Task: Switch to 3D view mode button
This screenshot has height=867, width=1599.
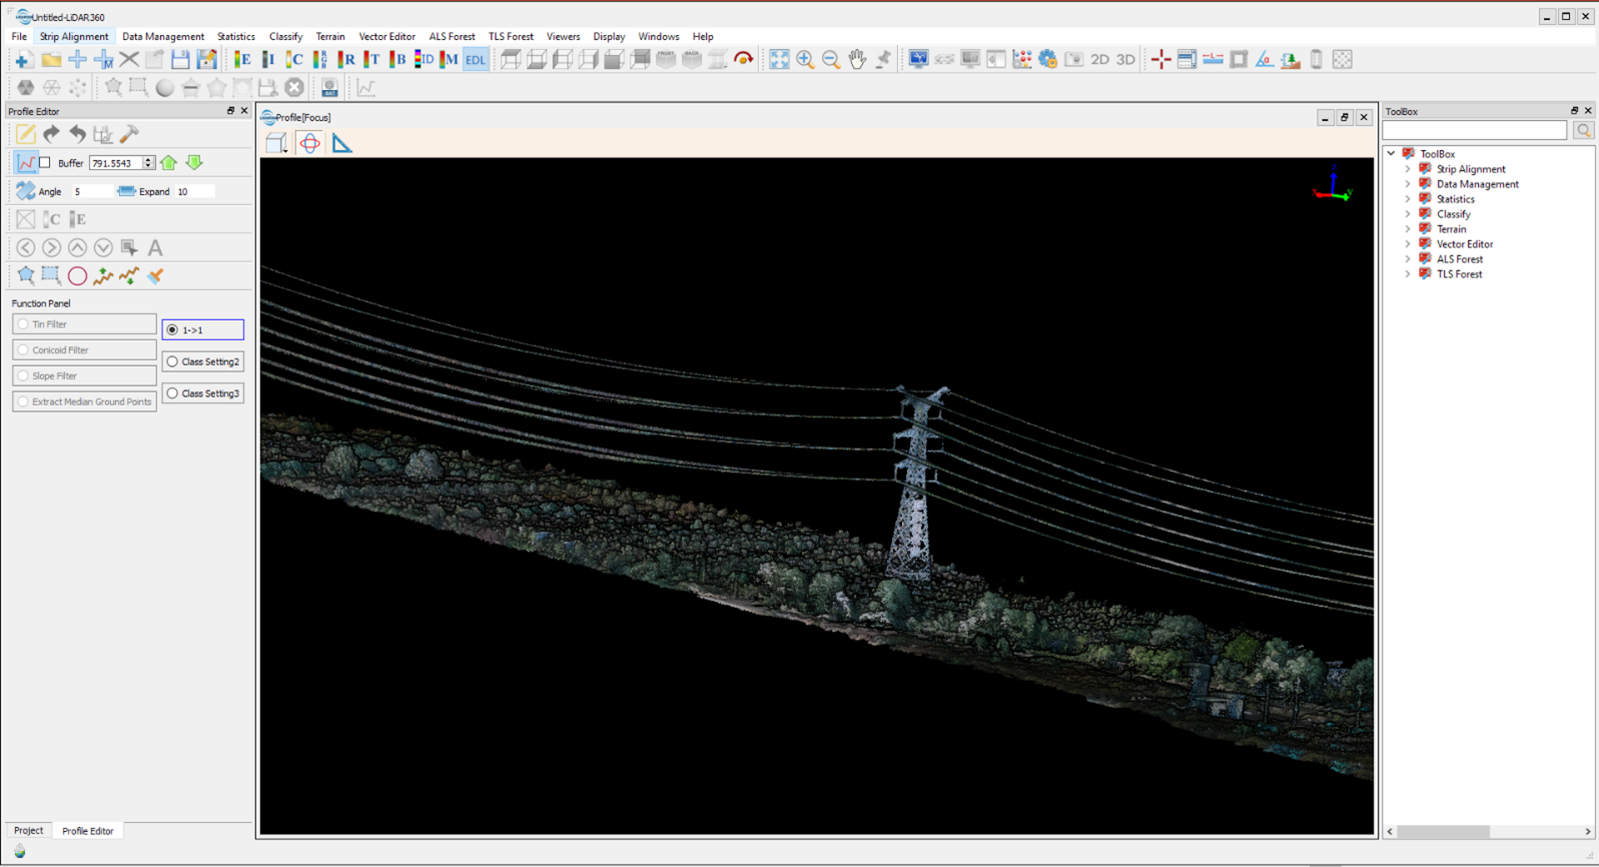Action: (1125, 60)
